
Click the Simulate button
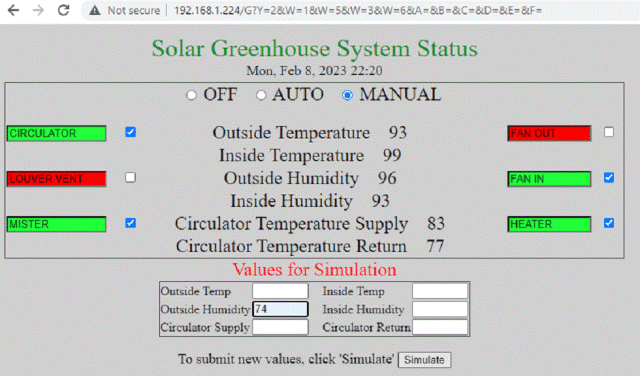coord(424,360)
